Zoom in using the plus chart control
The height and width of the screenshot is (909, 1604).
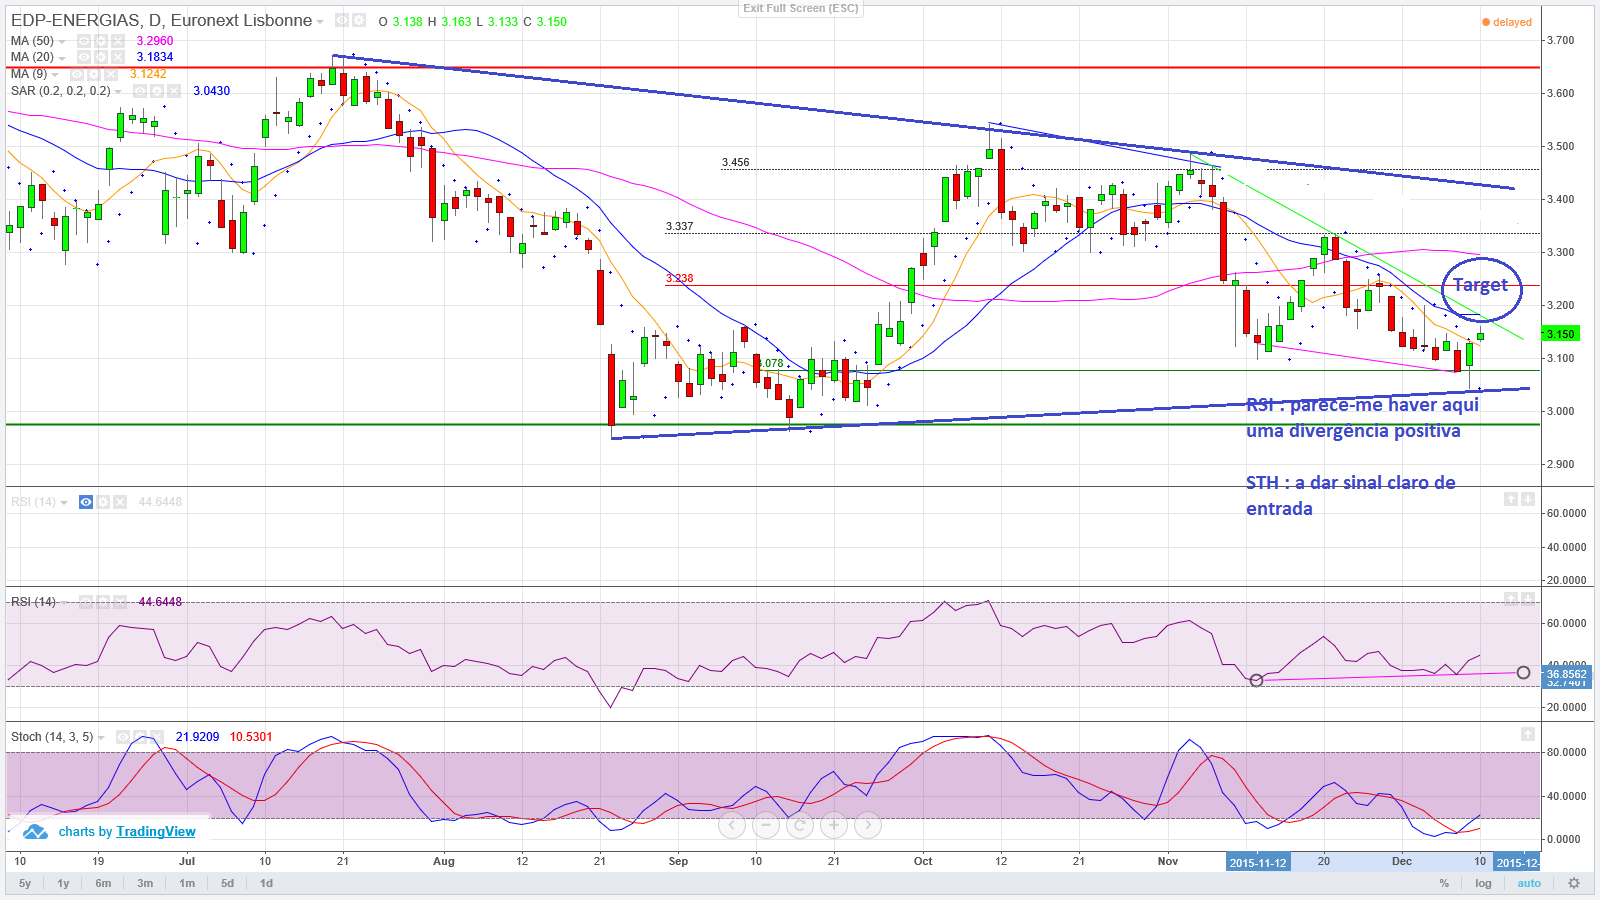pyautogui.click(x=834, y=825)
